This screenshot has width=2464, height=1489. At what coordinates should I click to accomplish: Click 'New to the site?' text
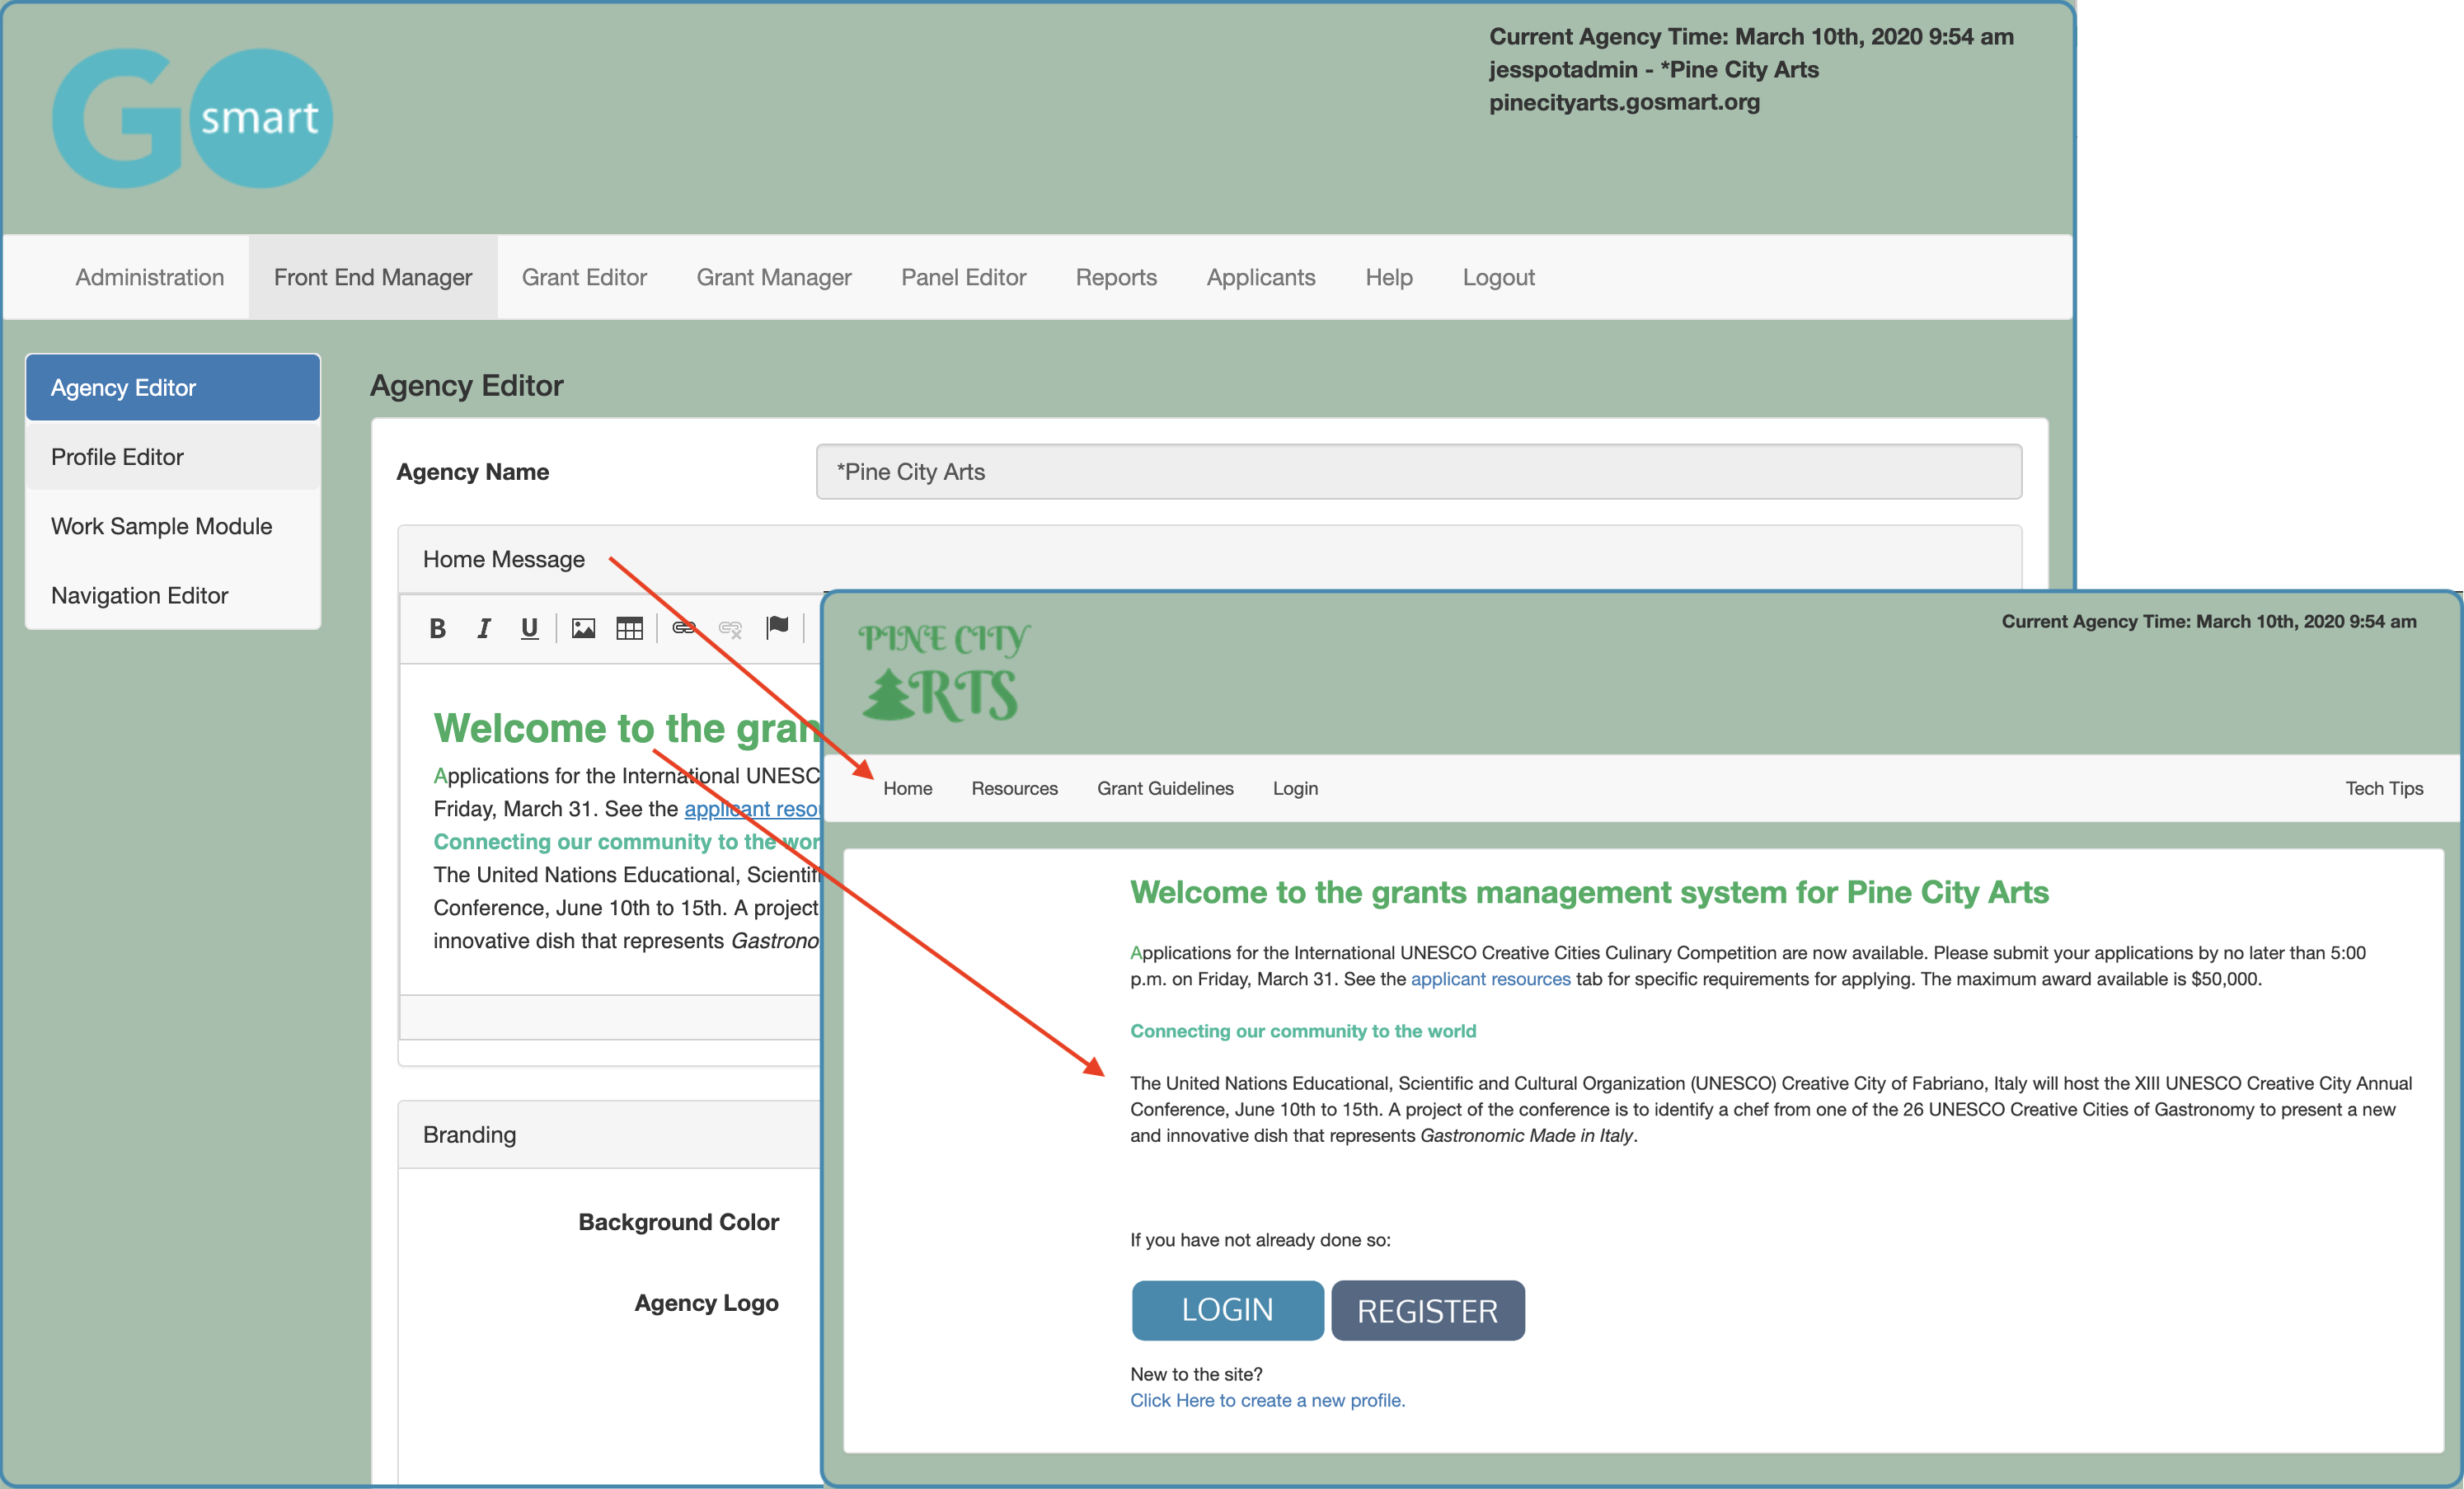tap(1196, 1374)
